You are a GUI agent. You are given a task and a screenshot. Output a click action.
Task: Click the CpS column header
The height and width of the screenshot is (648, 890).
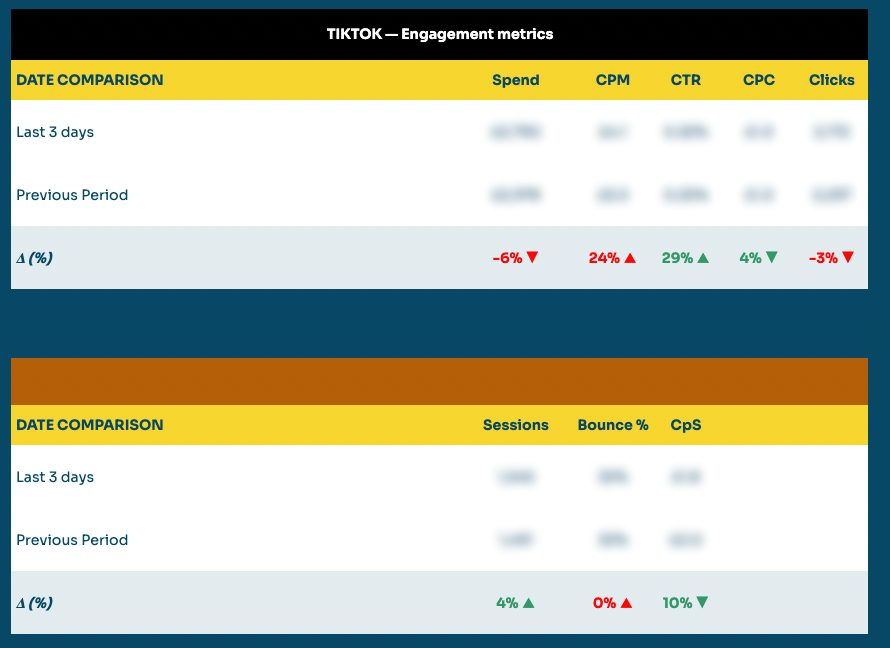pos(686,425)
